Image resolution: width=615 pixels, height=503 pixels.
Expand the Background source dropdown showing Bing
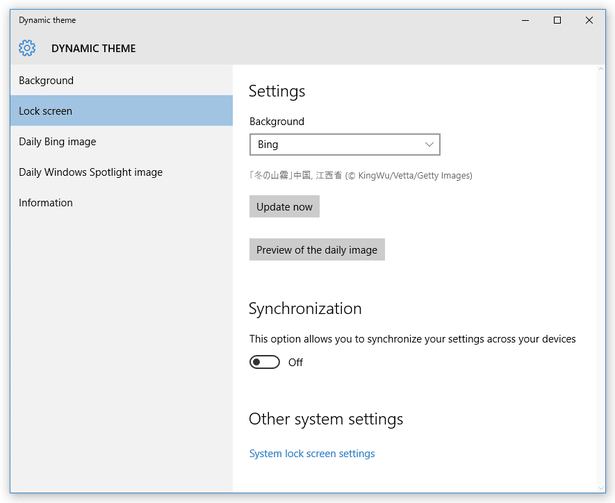[x=345, y=144]
